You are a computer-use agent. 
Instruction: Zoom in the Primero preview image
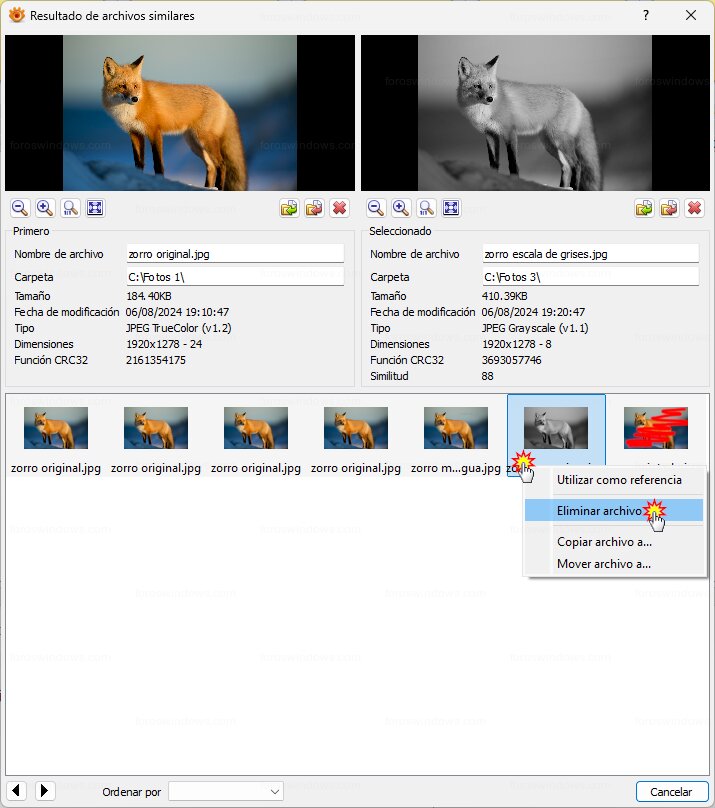[45, 208]
